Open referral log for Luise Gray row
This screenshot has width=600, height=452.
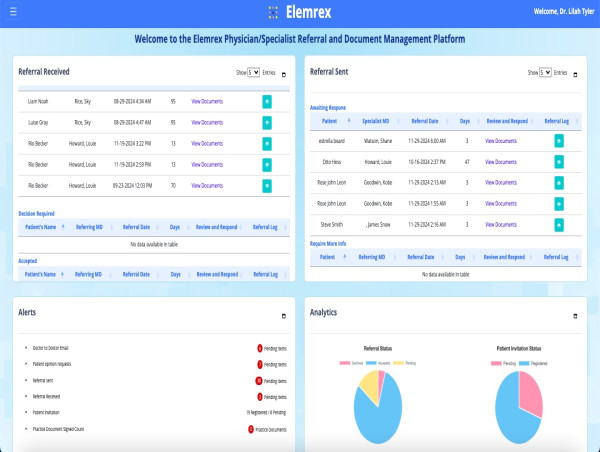[x=267, y=123]
